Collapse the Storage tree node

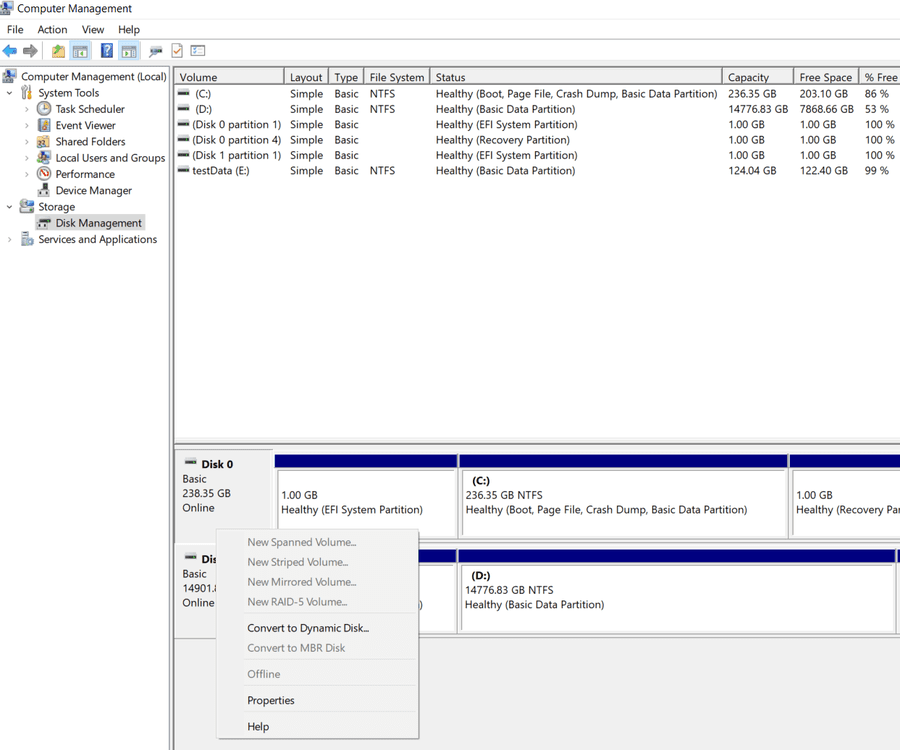coord(9,207)
